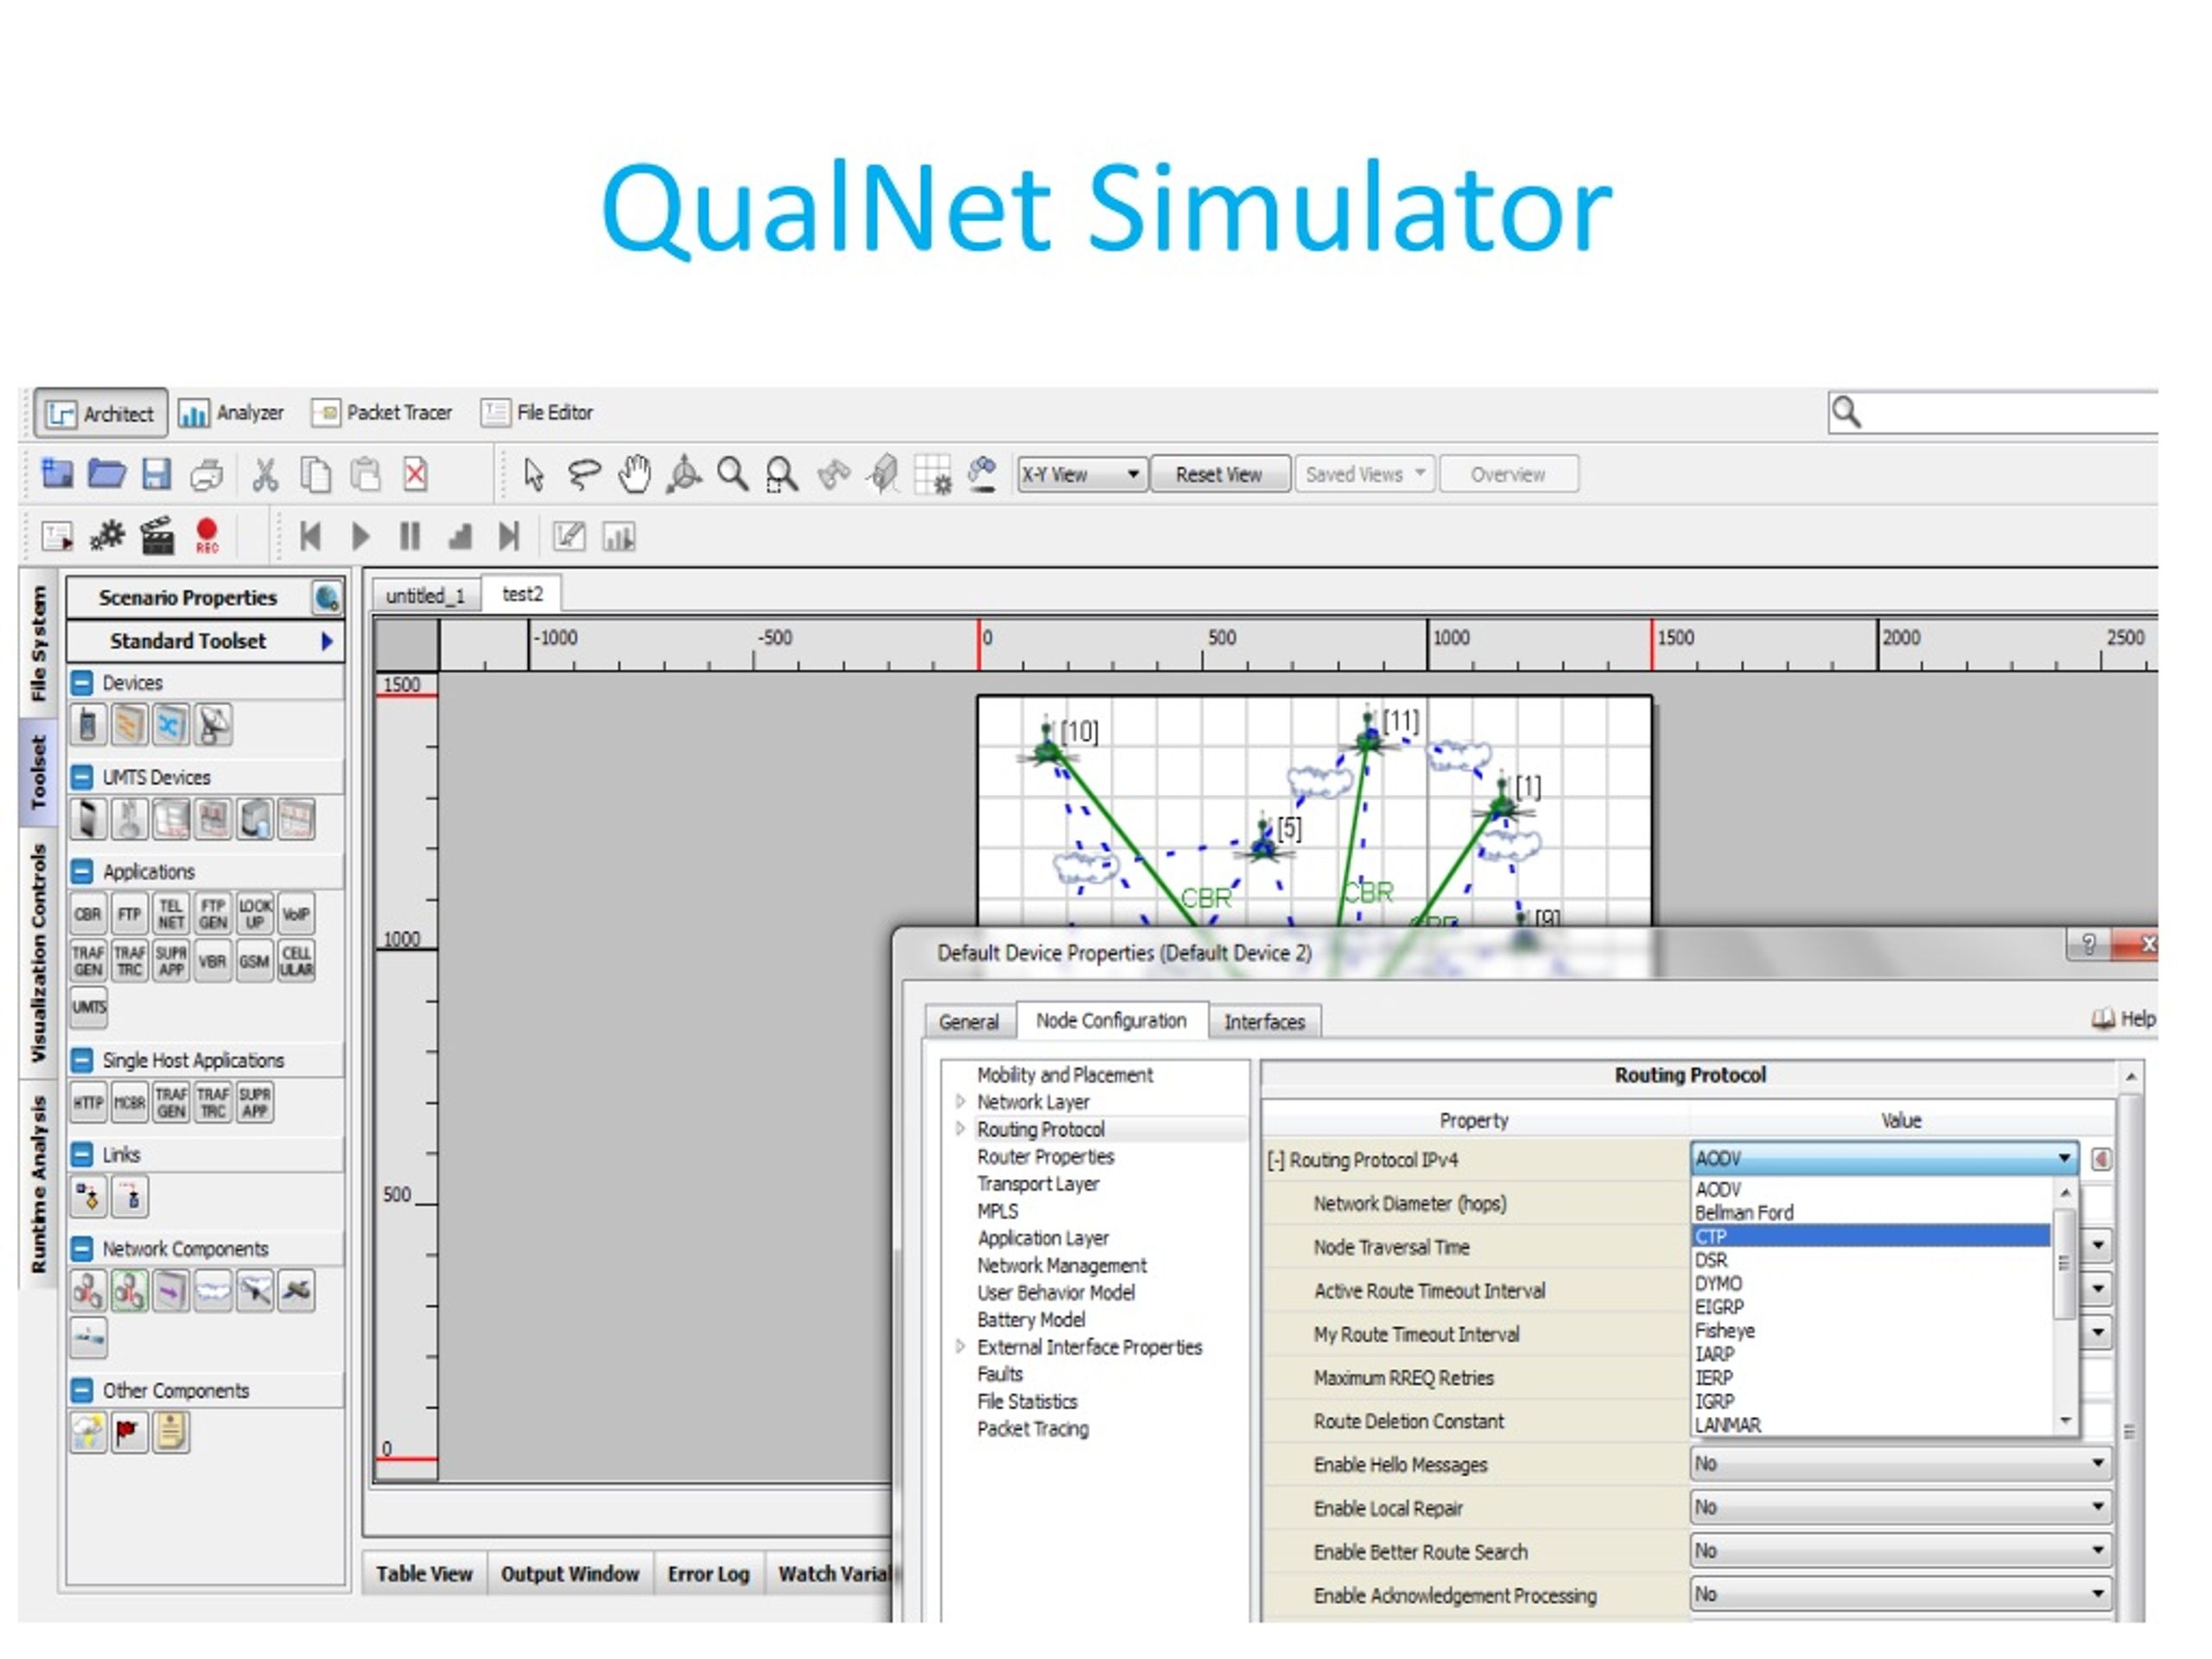Select the GSM application icon

(254, 962)
